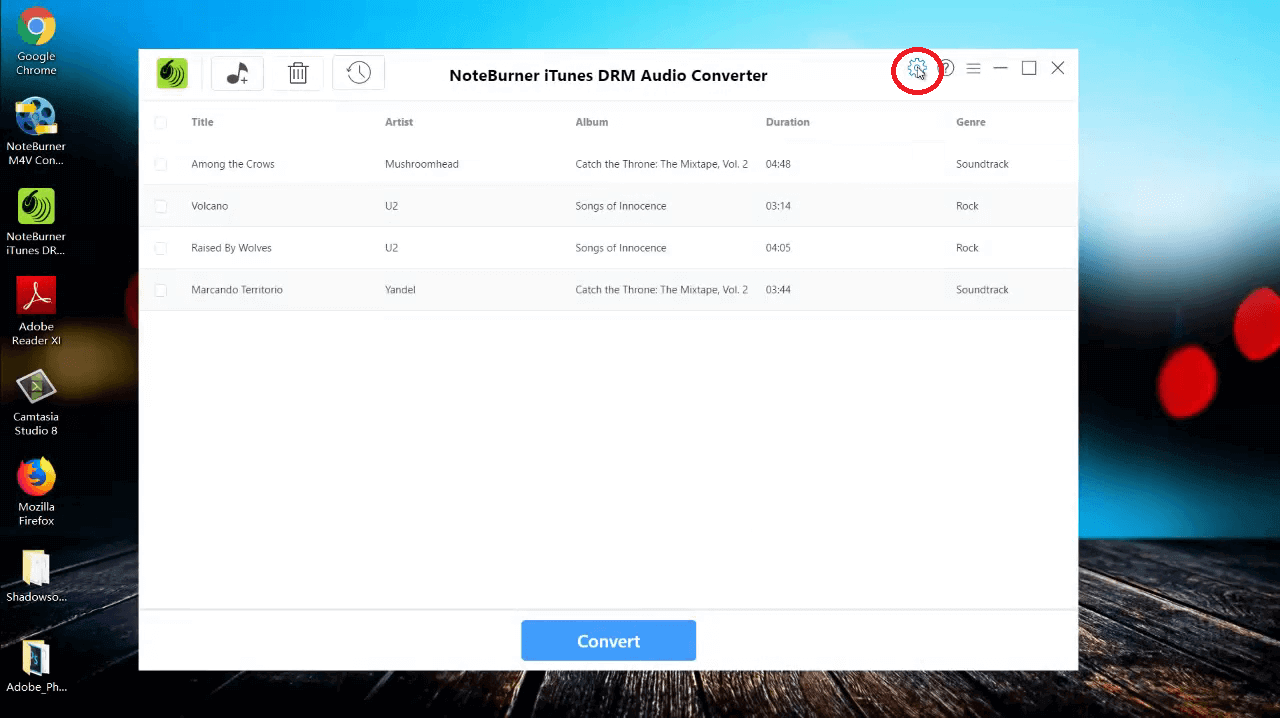Click Soundtrack genre for Among the Crows
The height and width of the screenshot is (718, 1280).
coord(982,164)
